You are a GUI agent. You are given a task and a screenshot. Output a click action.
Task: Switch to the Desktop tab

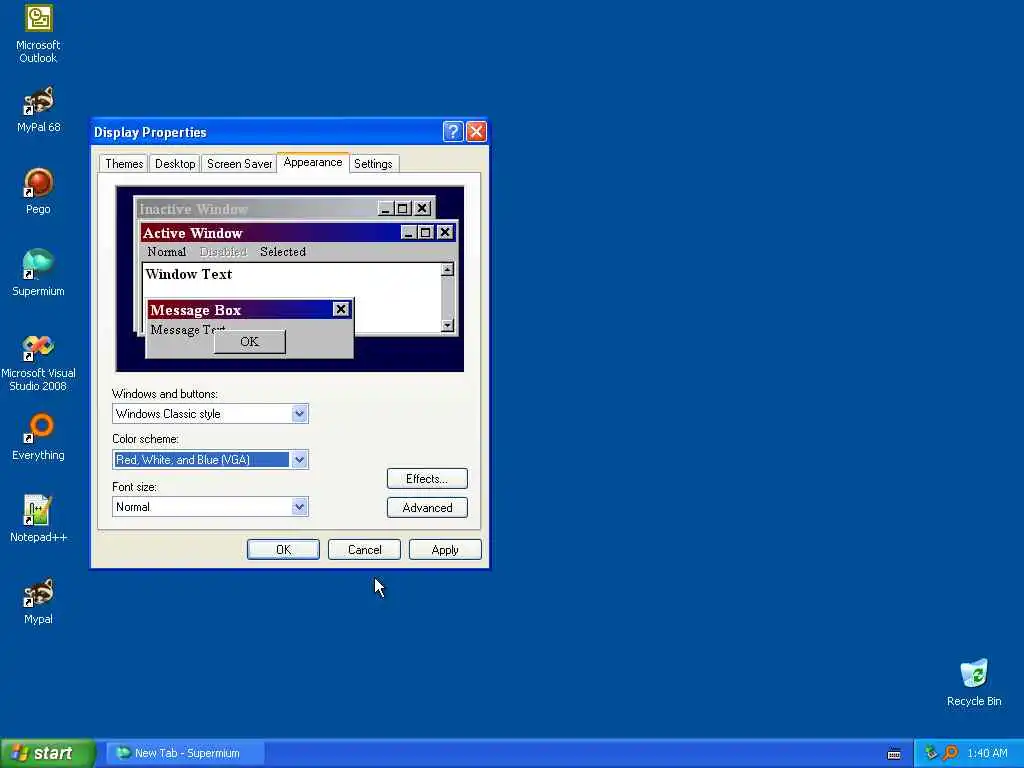[175, 164]
